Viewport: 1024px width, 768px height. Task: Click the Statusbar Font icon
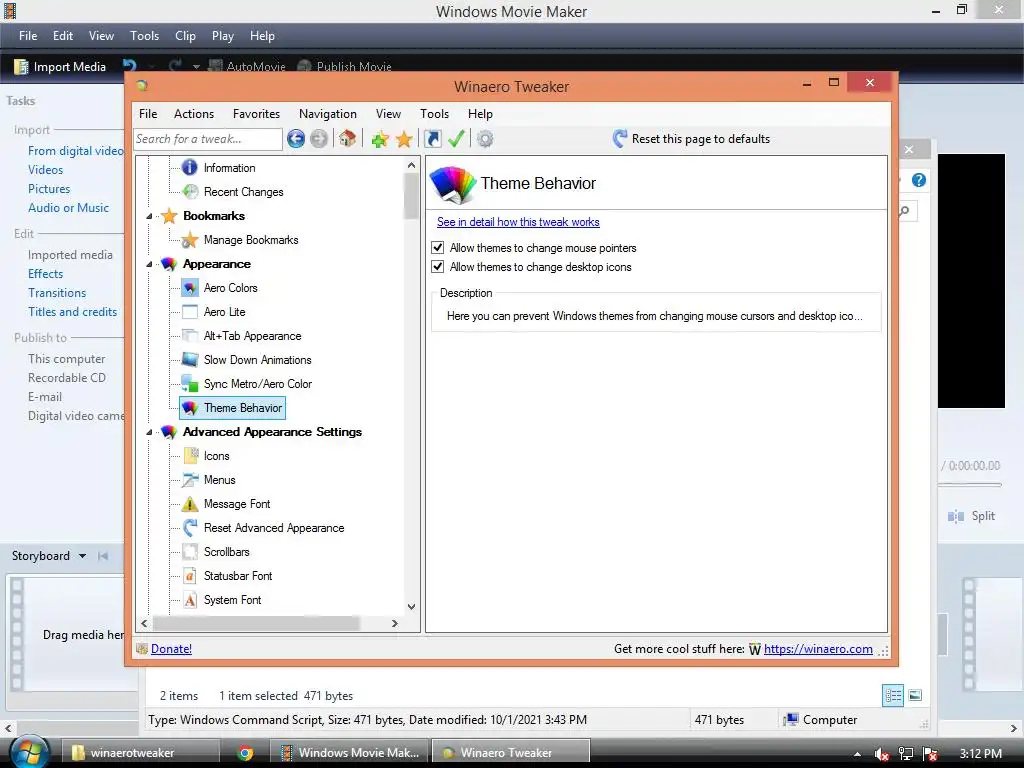coord(189,576)
